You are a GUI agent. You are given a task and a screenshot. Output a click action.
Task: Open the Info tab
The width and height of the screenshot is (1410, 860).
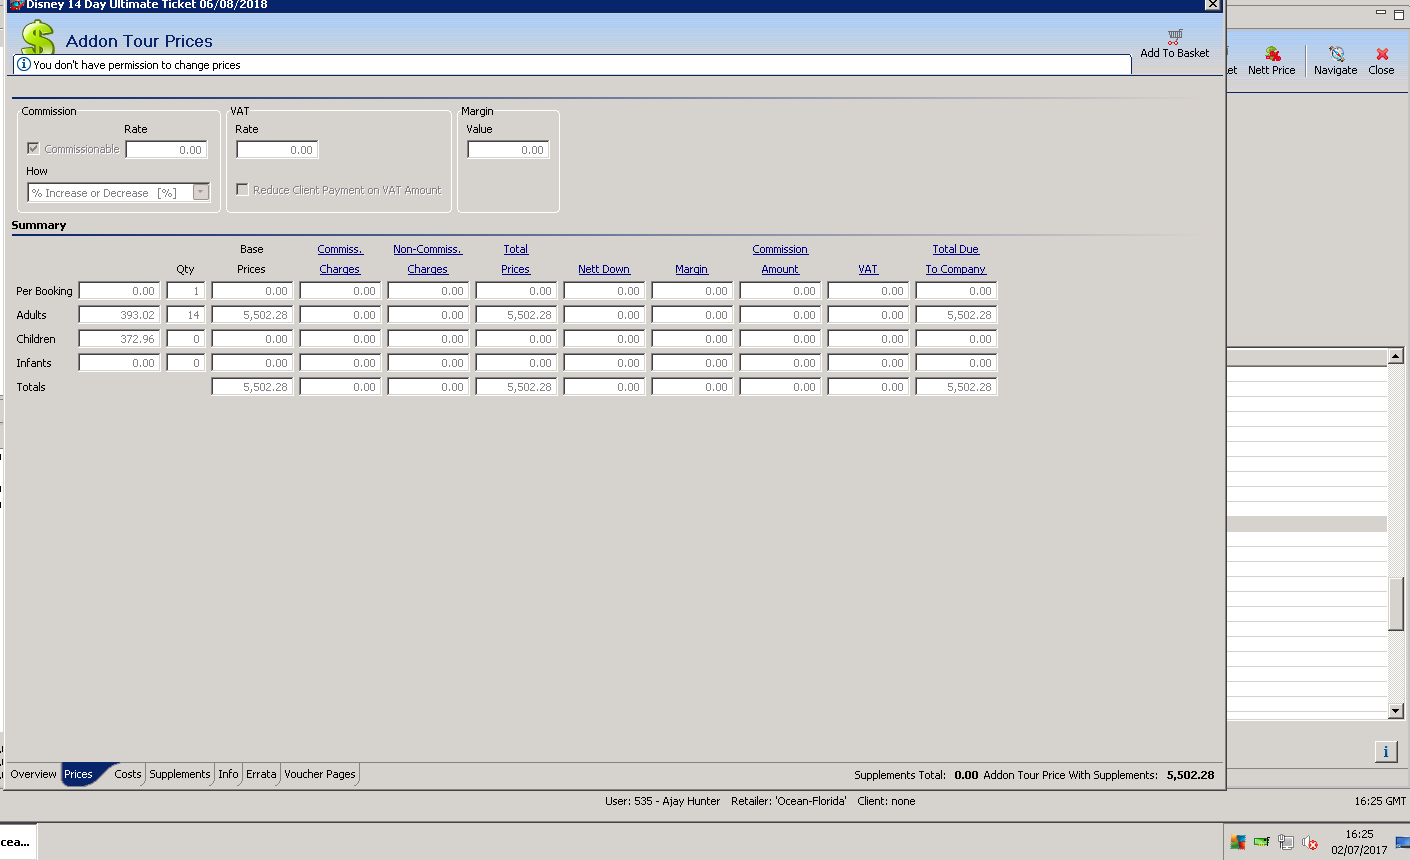[229, 774]
